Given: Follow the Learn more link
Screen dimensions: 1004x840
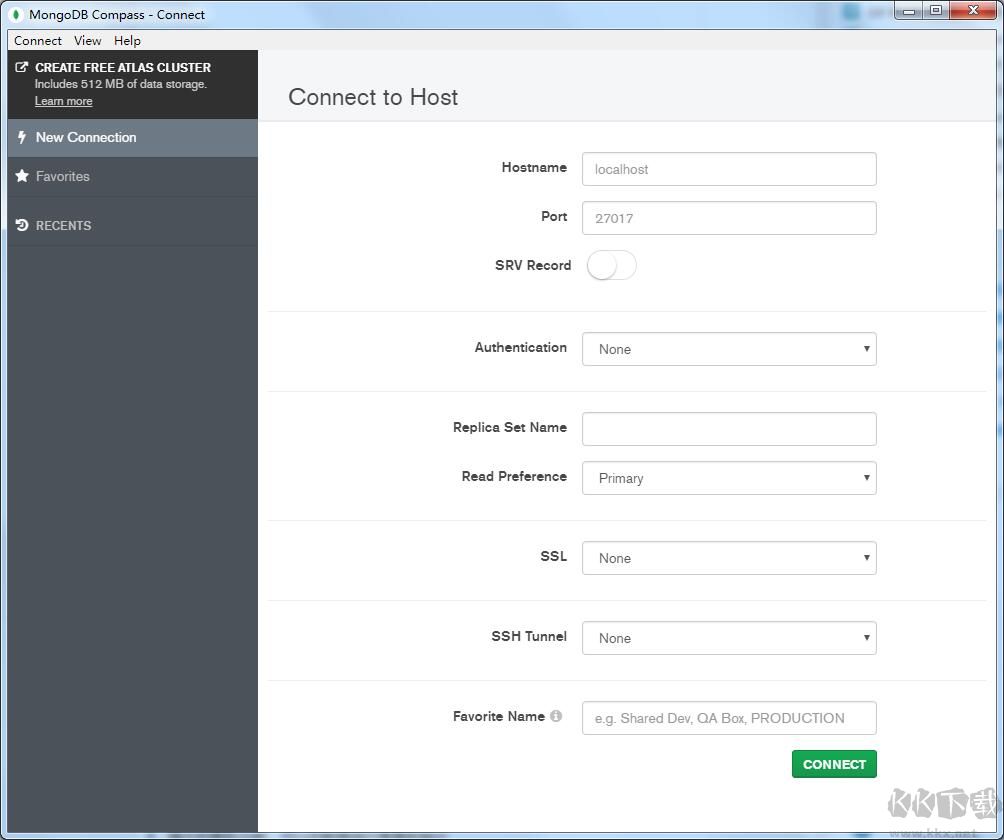Looking at the screenshot, I should (63, 101).
